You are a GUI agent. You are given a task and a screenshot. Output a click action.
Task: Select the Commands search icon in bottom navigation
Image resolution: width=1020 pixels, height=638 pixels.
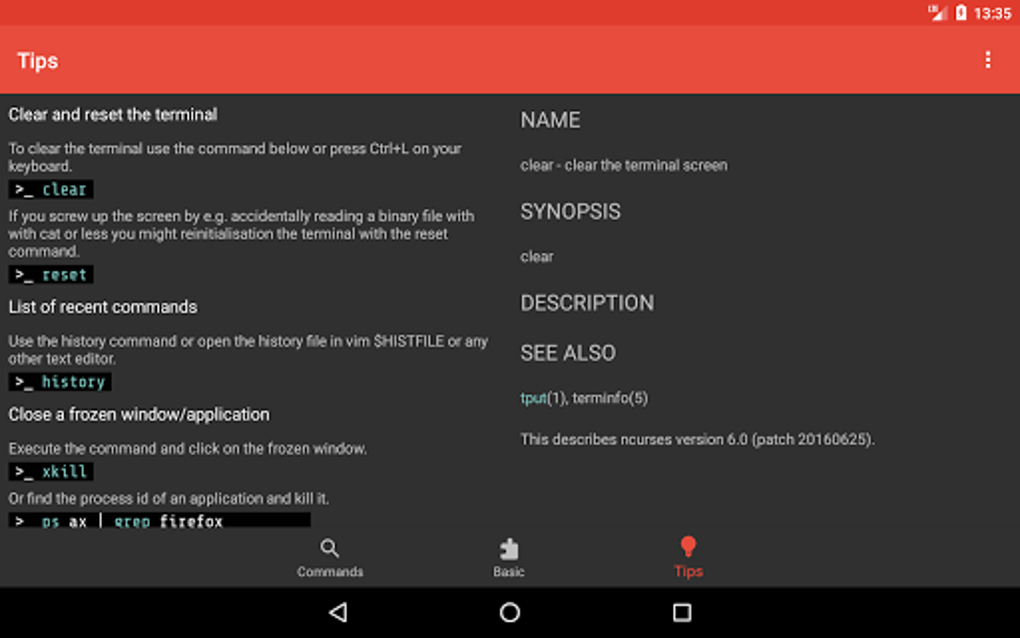pos(329,548)
